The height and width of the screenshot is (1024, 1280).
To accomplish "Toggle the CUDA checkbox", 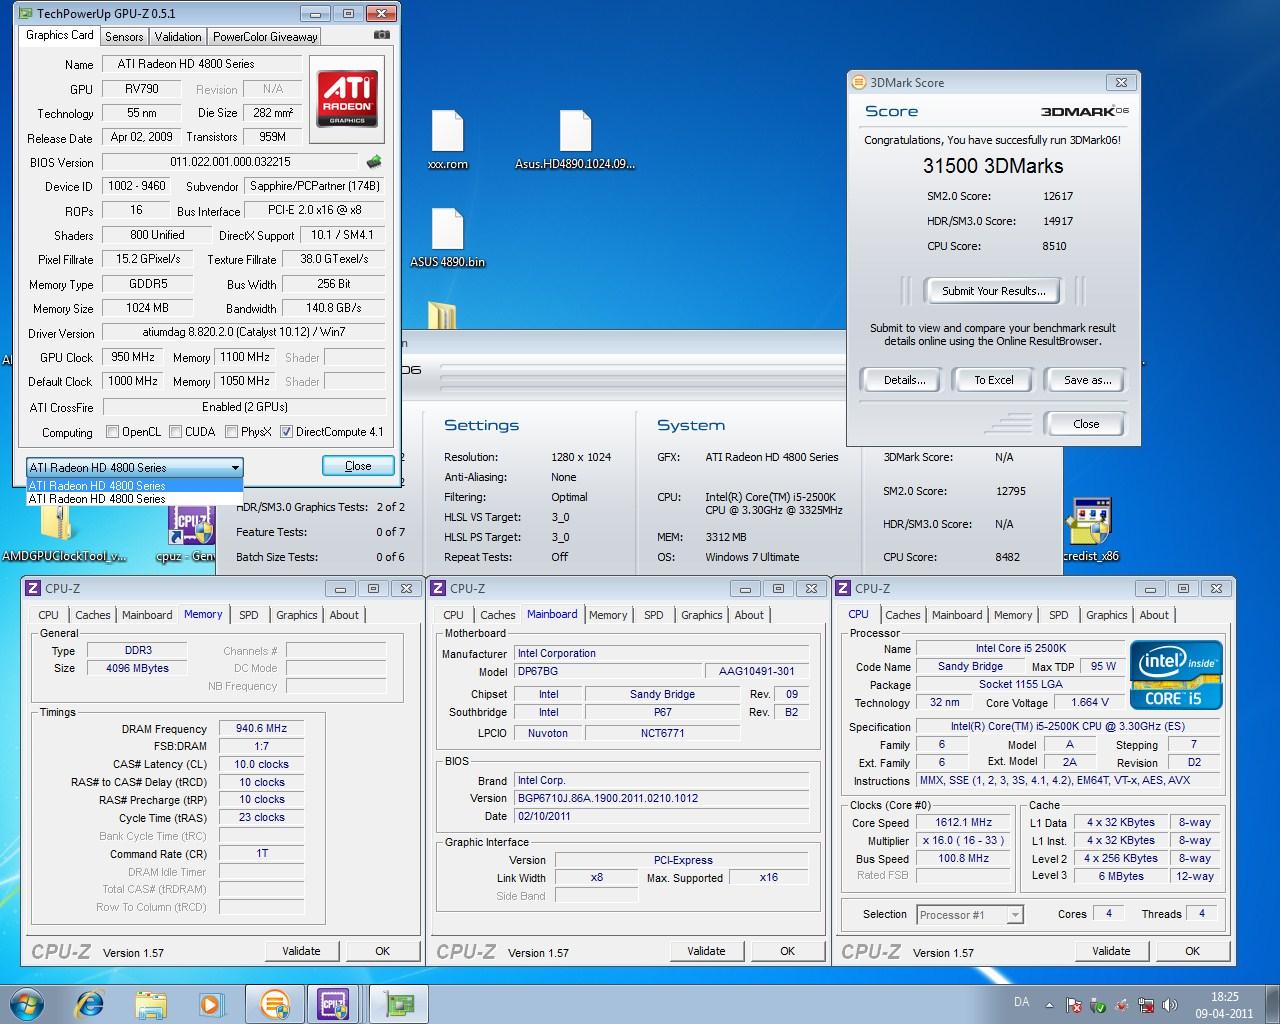I will 175,432.
